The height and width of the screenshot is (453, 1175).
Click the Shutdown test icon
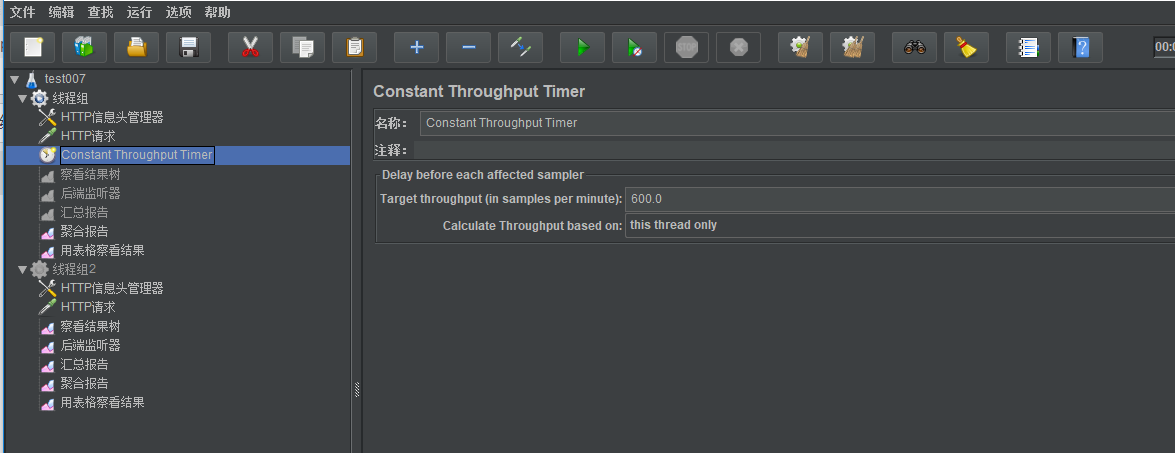pyautogui.click(x=738, y=48)
